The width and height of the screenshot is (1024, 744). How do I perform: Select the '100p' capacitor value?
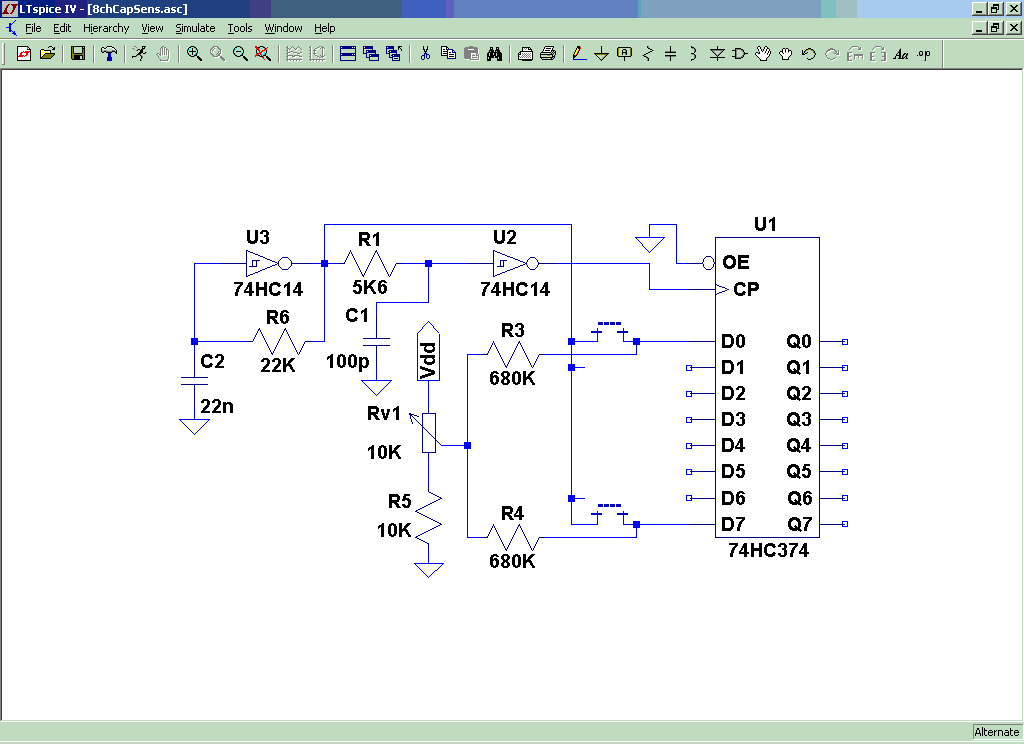pos(347,361)
